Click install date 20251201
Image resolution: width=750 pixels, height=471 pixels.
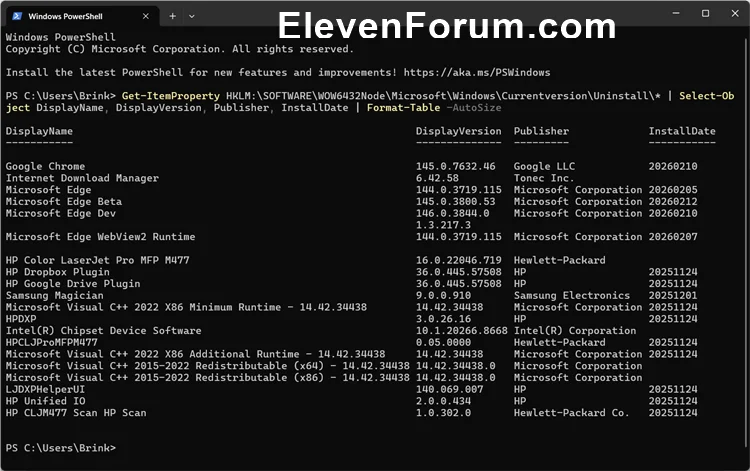click(x=673, y=296)
